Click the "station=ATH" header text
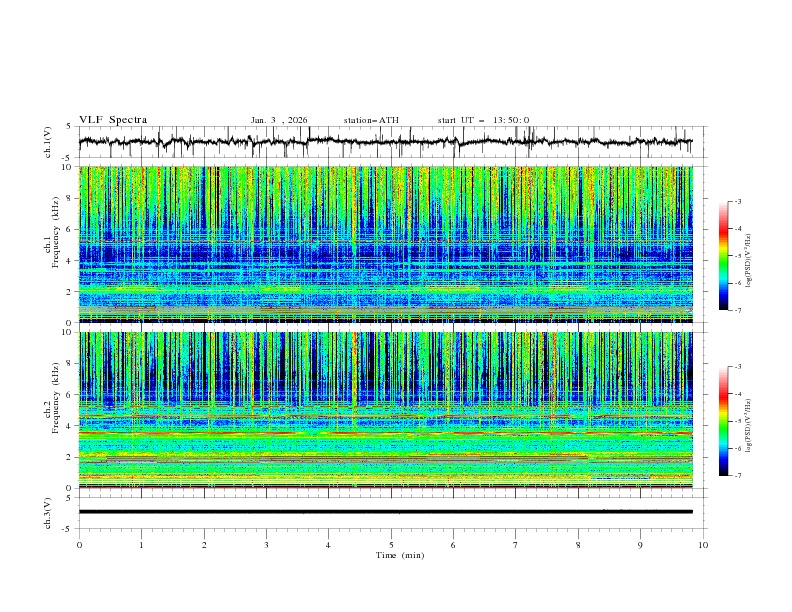 371,120
